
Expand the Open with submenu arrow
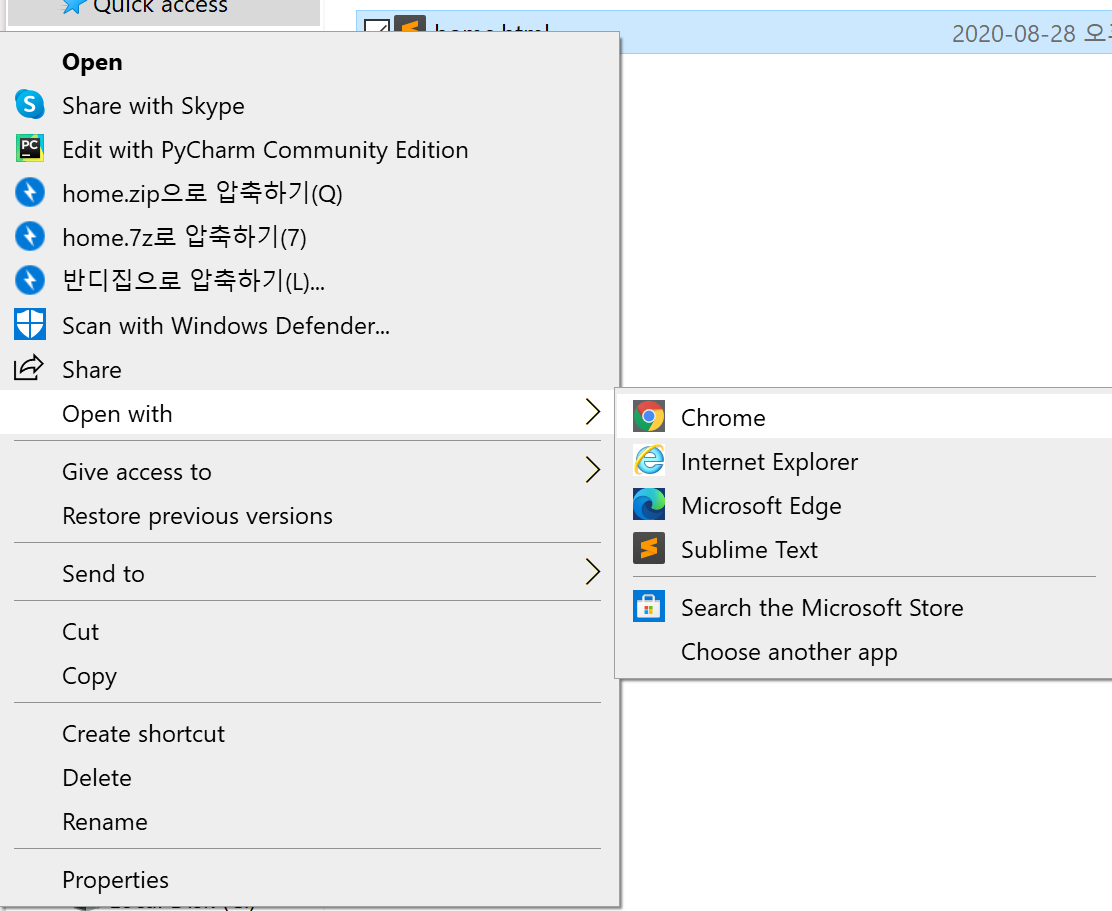[x=593, y=413]
